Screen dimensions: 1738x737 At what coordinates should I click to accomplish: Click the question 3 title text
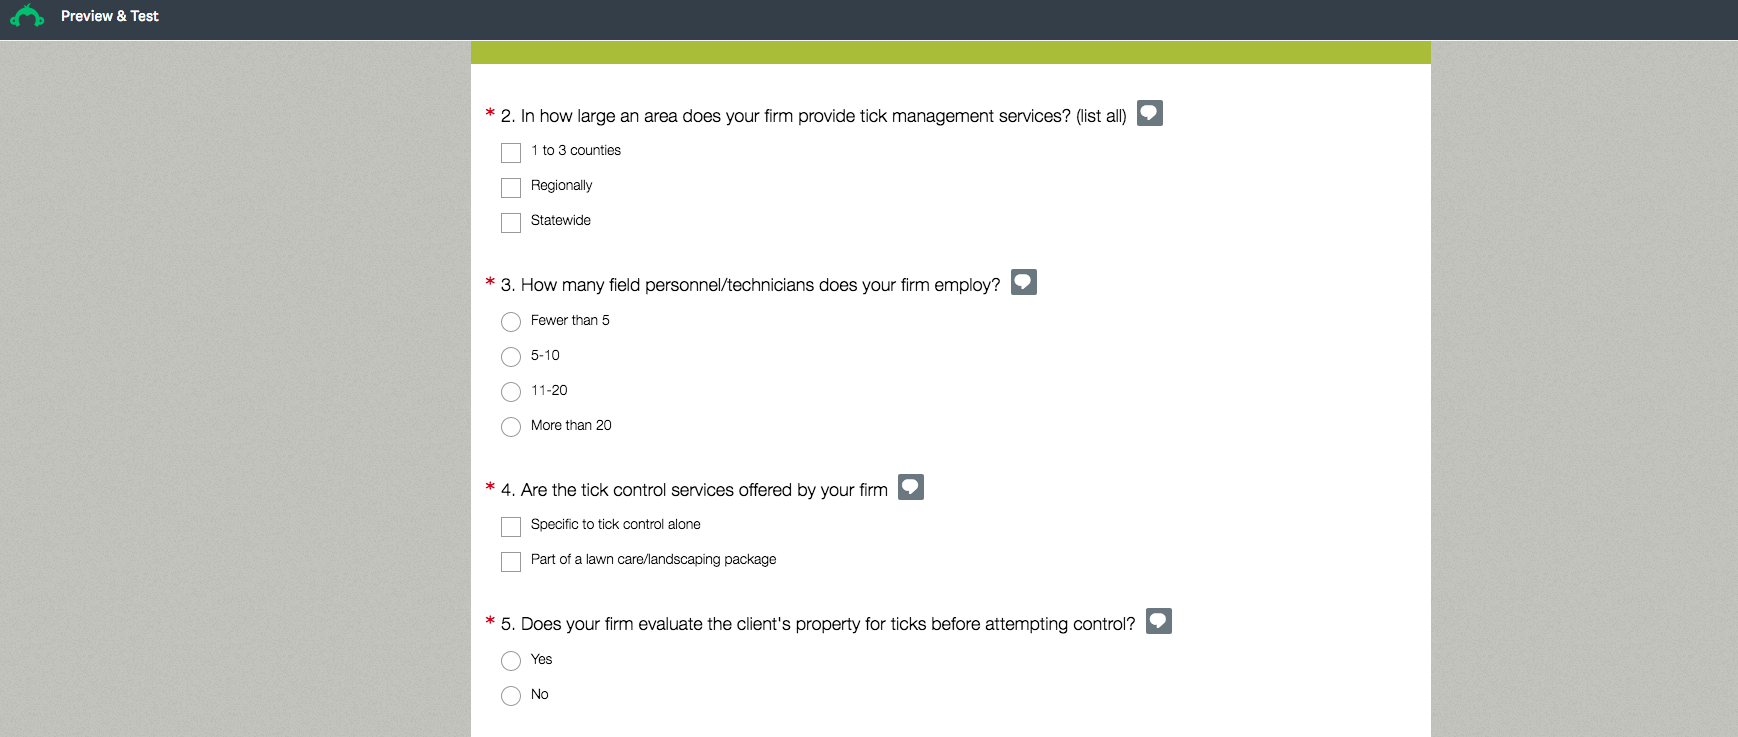pyautogui.click(x=750, y=285)
